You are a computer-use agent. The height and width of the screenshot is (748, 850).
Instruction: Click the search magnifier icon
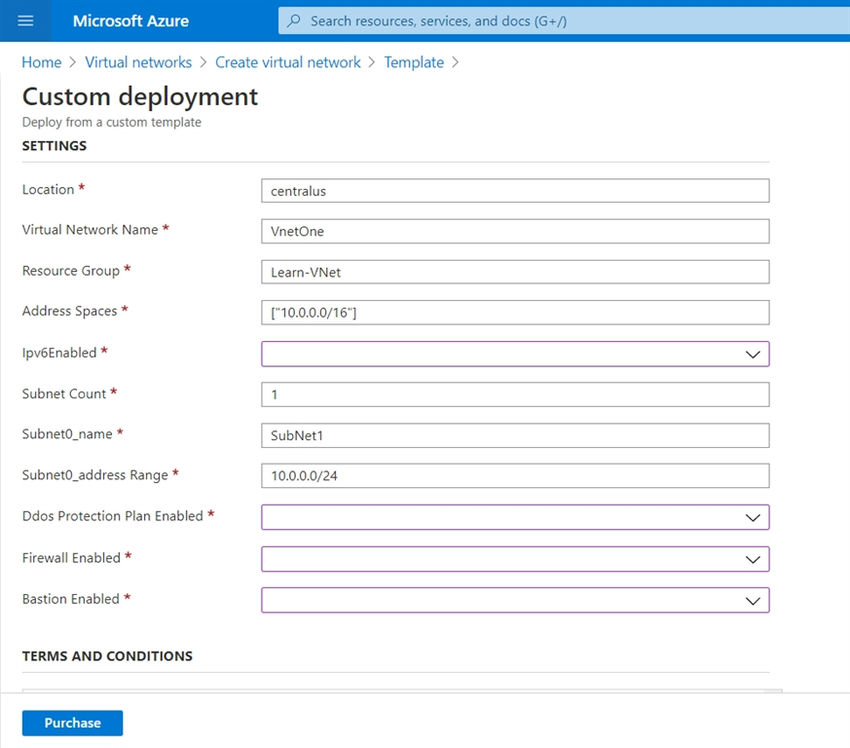tap(294, 20)
